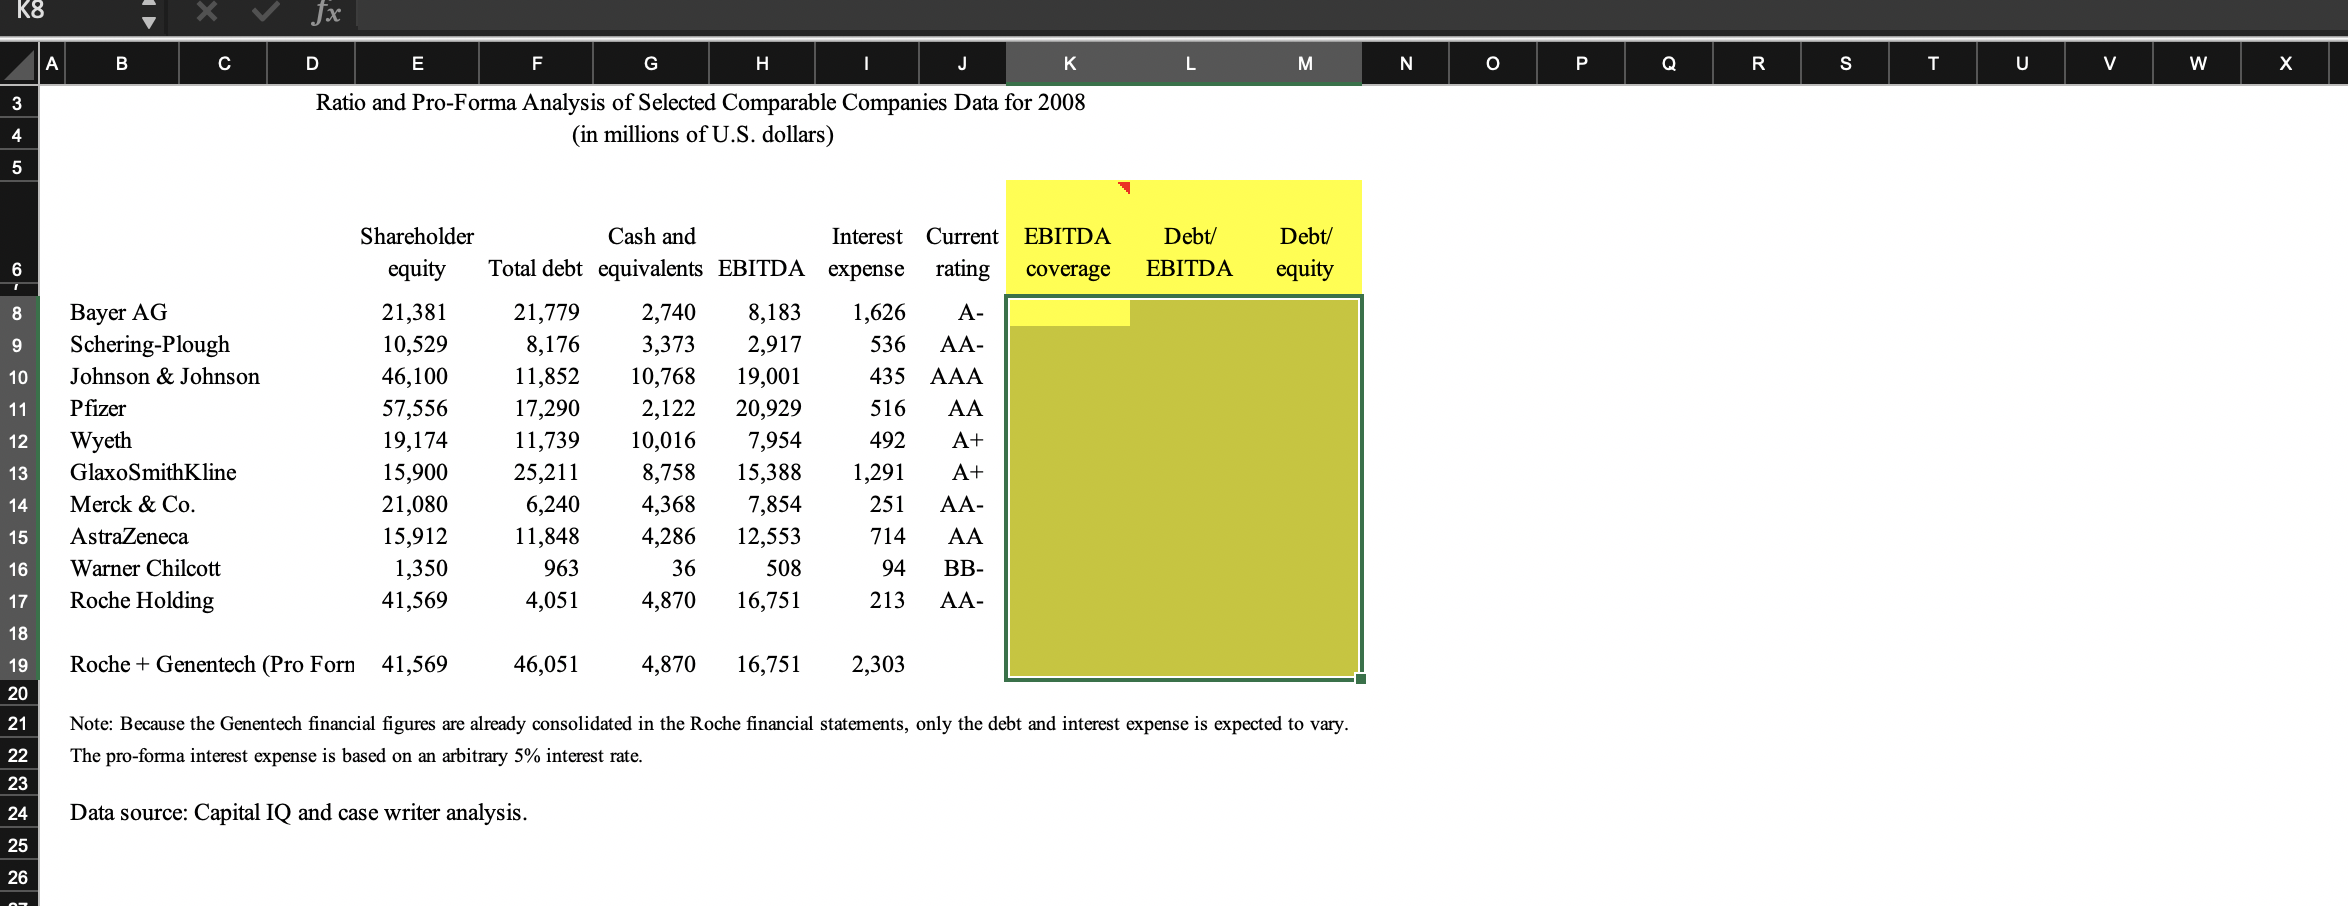
Task: Open the comment indicator in the yellow header cell
Action: click(1125, 185)
